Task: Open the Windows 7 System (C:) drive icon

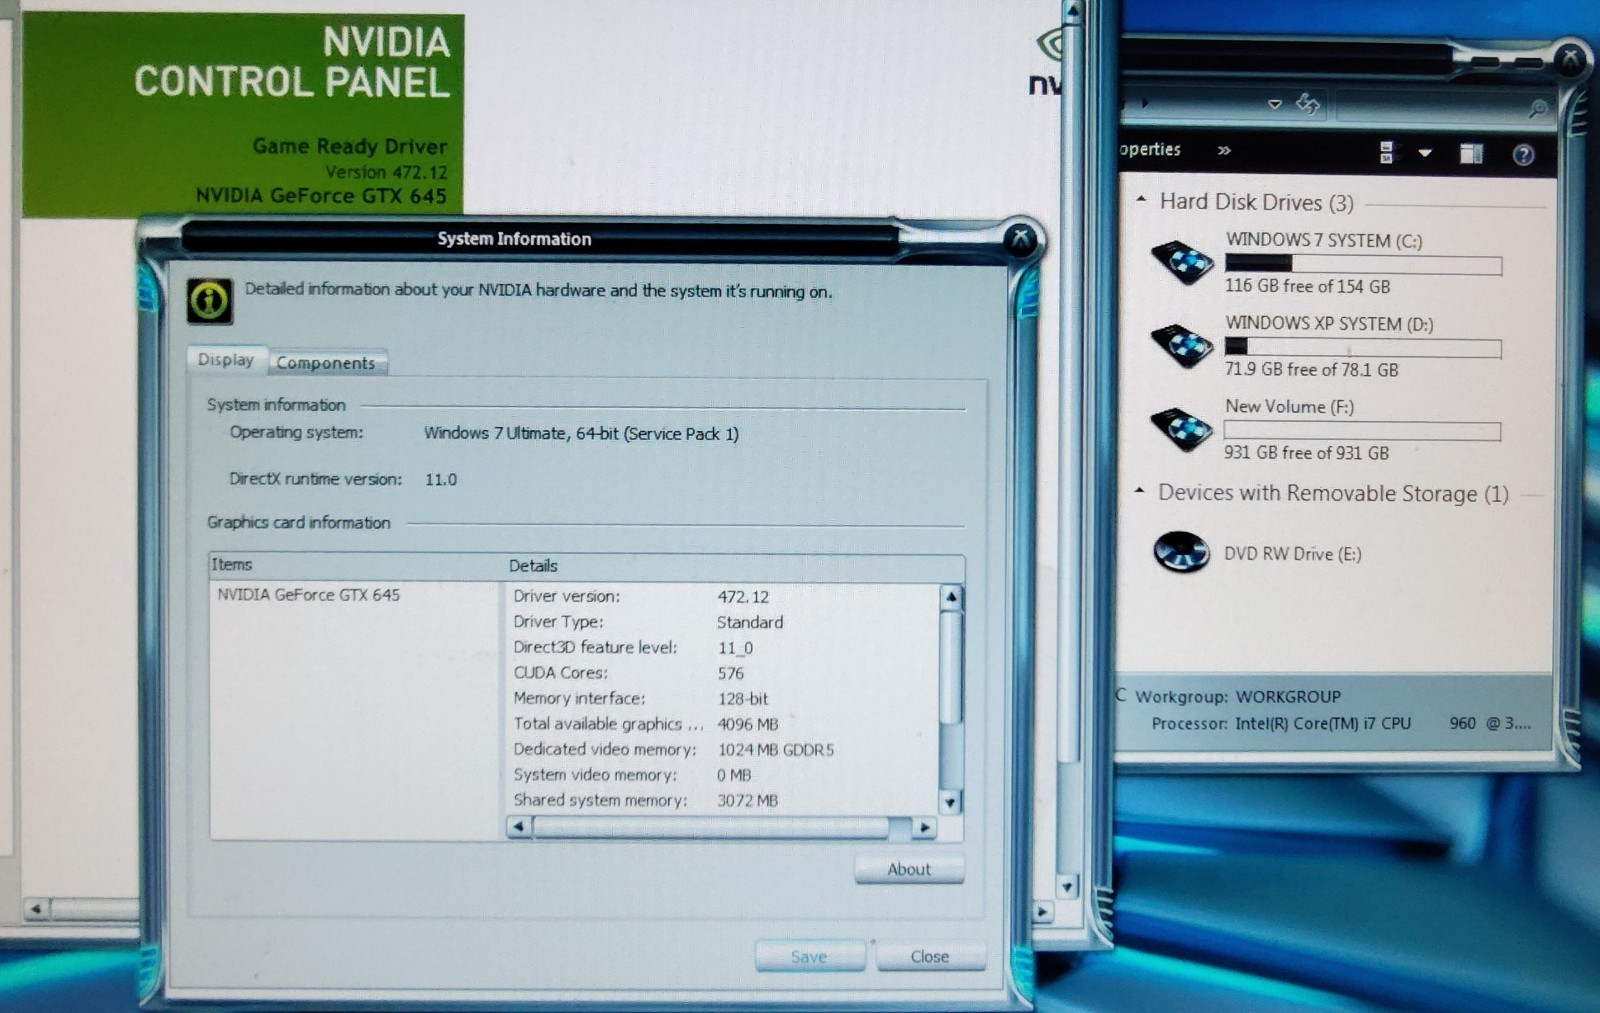Action: point(1182,262)
